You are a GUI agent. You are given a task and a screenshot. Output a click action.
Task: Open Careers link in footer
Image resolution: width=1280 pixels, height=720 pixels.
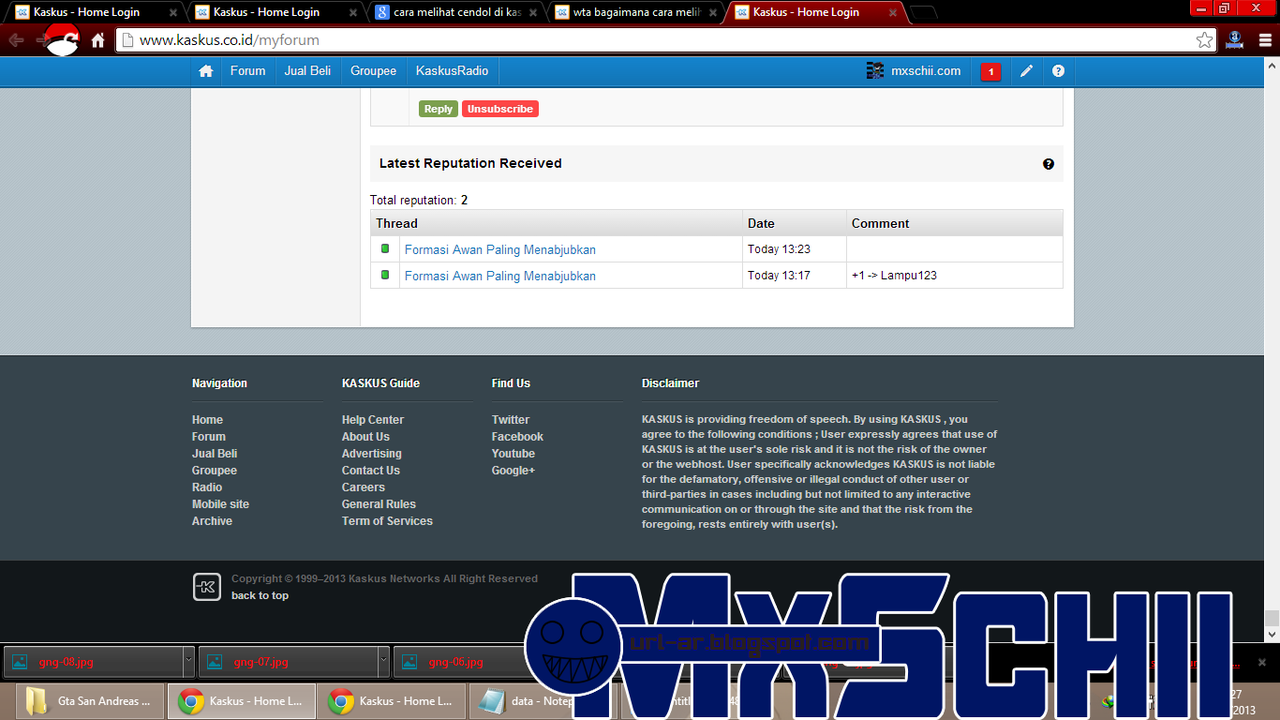click(363, 488)
